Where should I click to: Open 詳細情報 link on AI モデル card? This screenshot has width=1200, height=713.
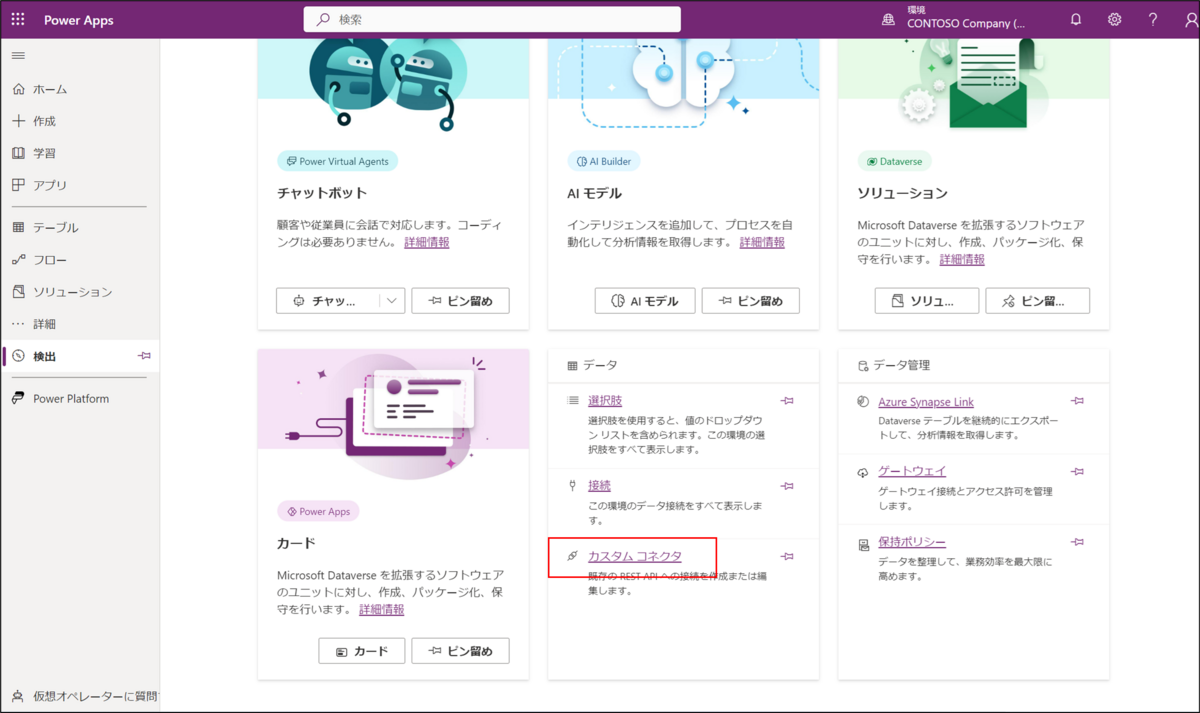(x=762, y=243)
